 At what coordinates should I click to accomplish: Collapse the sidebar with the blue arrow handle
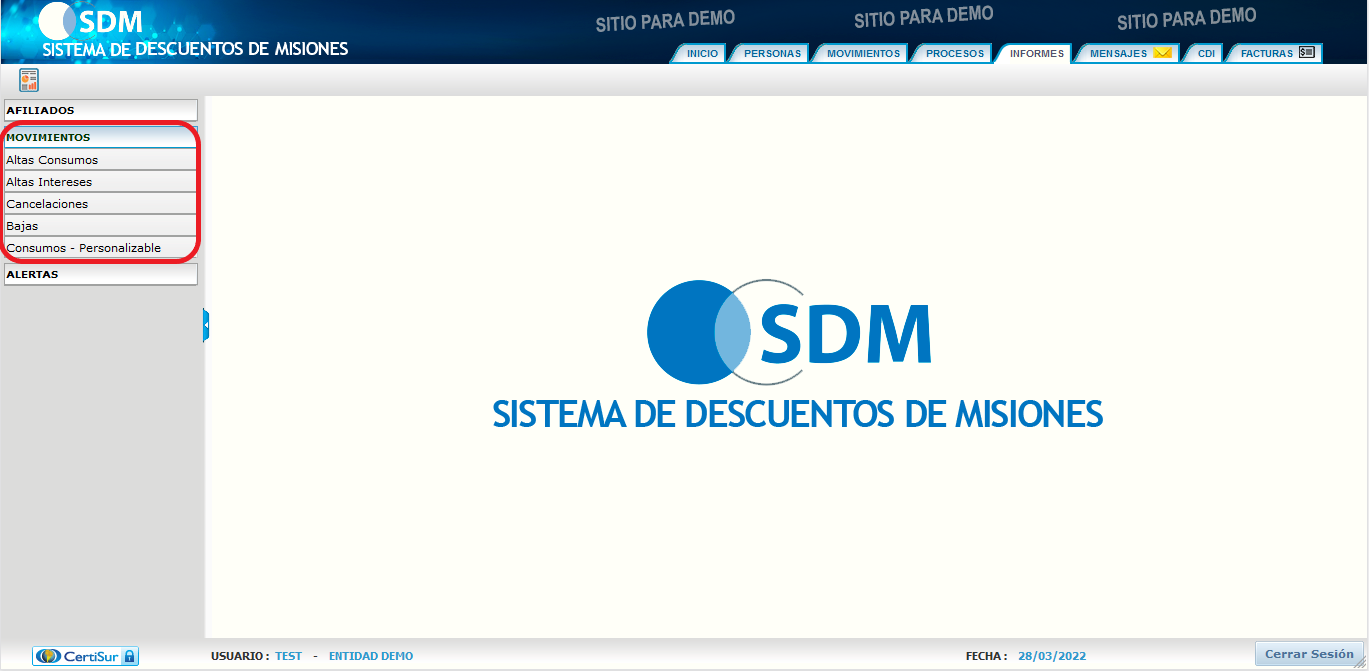(206, 325)
